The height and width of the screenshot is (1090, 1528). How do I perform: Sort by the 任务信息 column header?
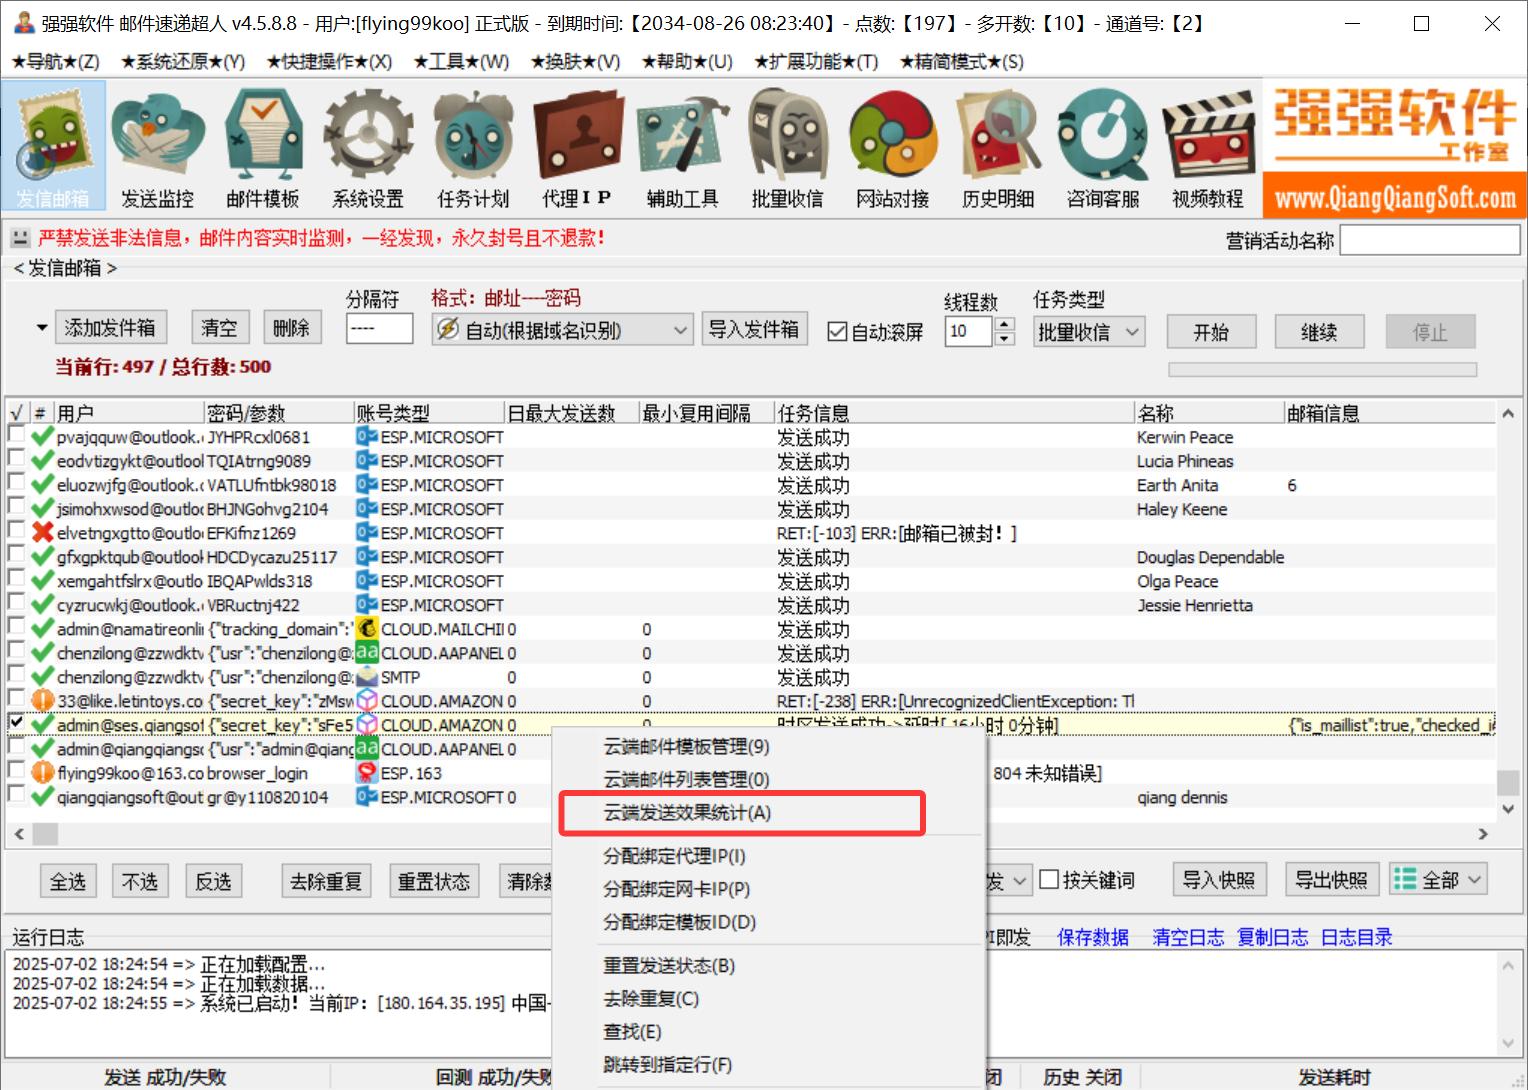pyautogui.click(x=954, y=413)
